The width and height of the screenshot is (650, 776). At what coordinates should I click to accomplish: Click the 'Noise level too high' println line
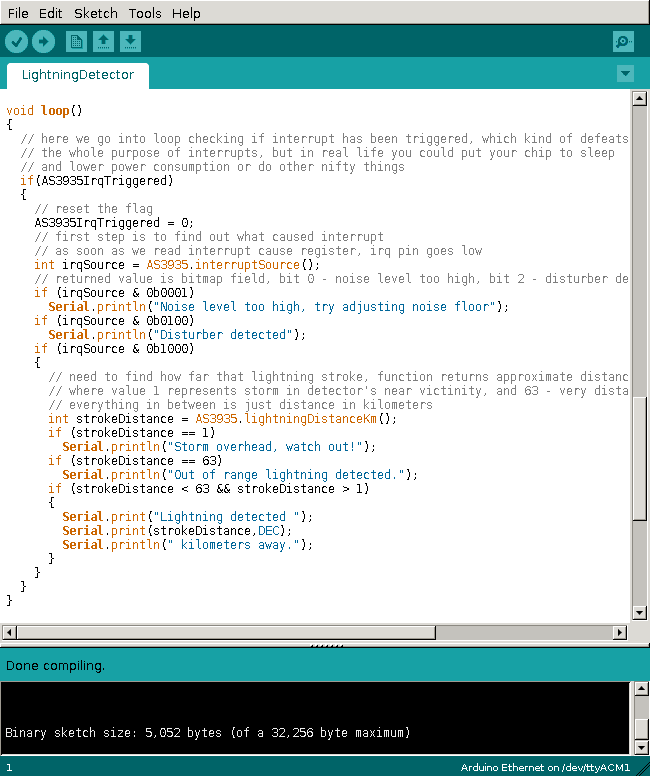coord(278,307)
